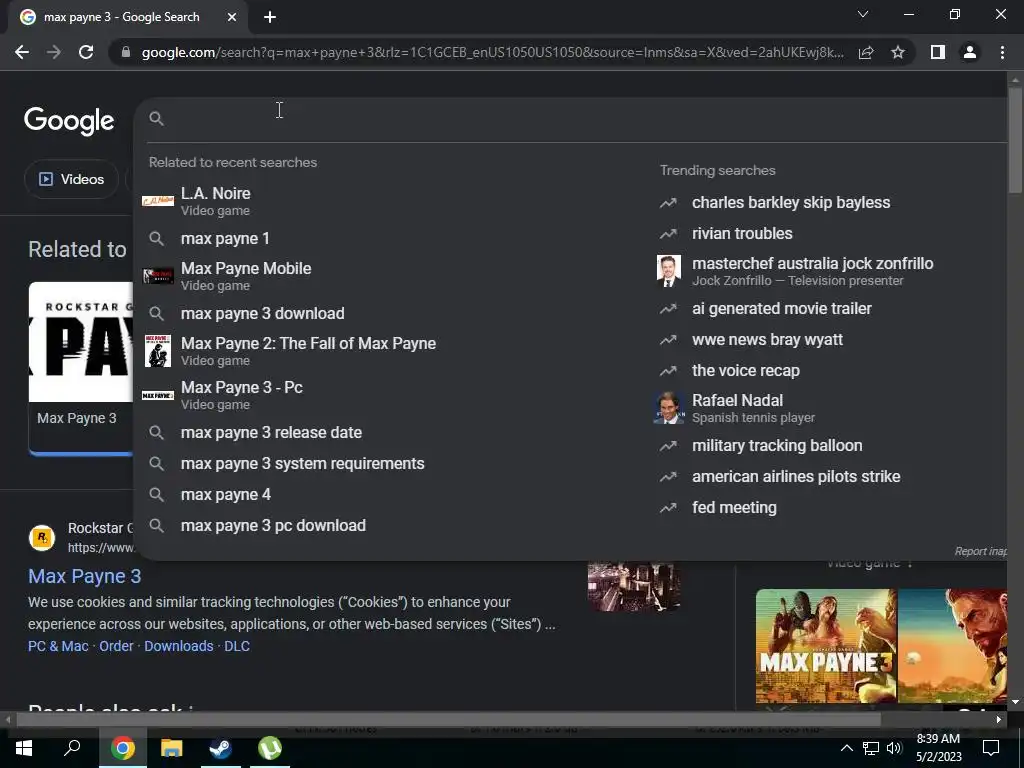This screenshot has width=1024, height=768.
Task: Open the 'Downloads' sitelink
Action: point(179,646)
